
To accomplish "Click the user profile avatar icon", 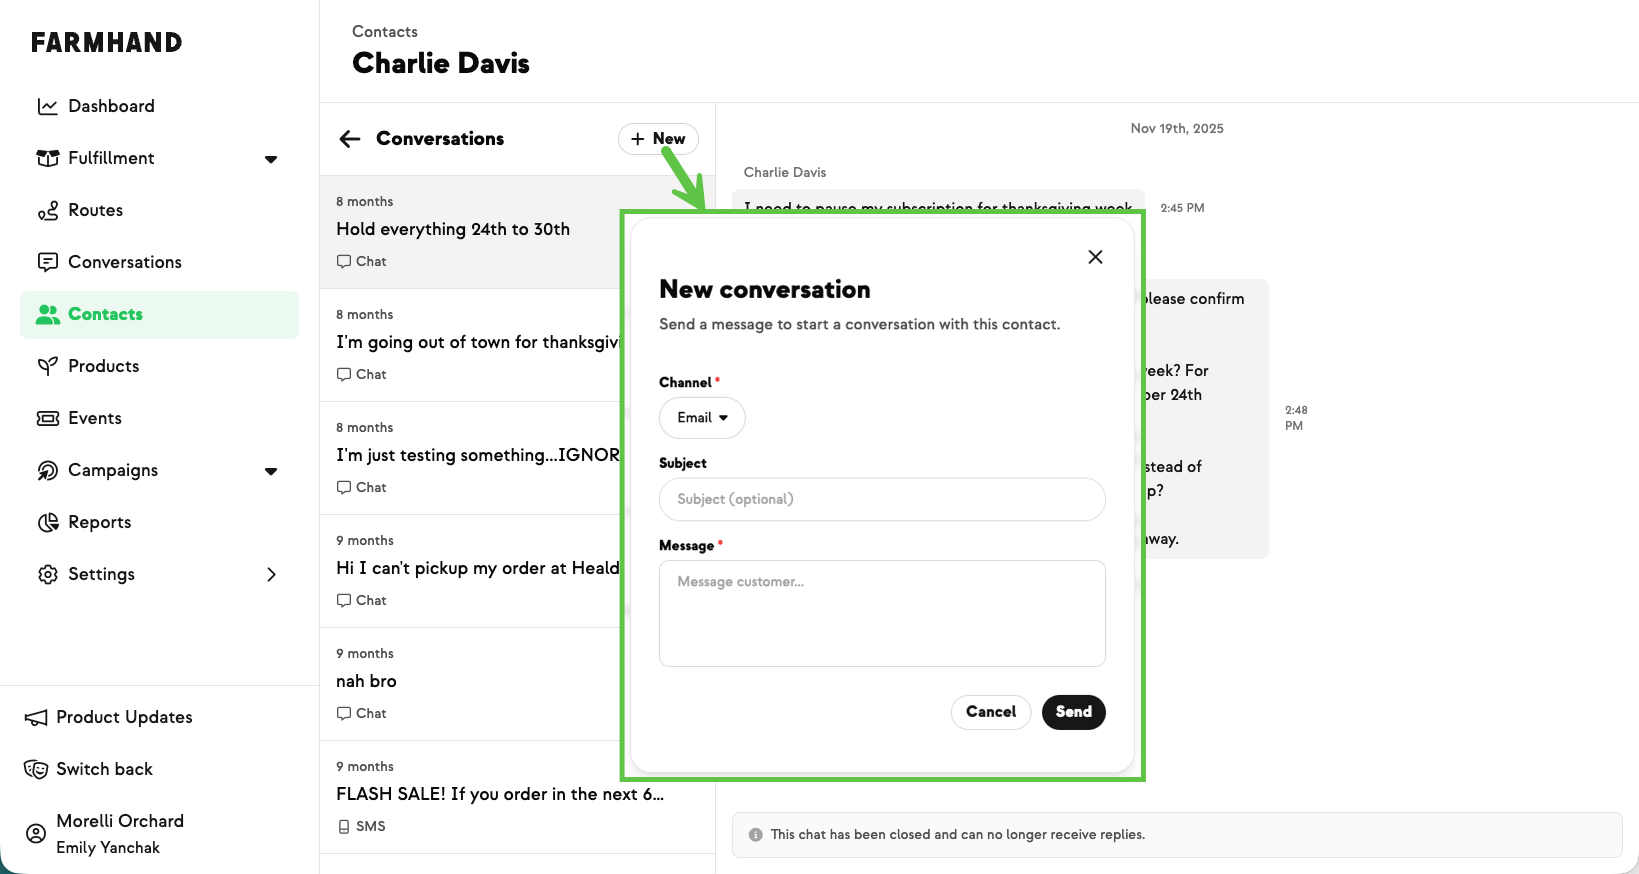I will click(x=36, y=833).
